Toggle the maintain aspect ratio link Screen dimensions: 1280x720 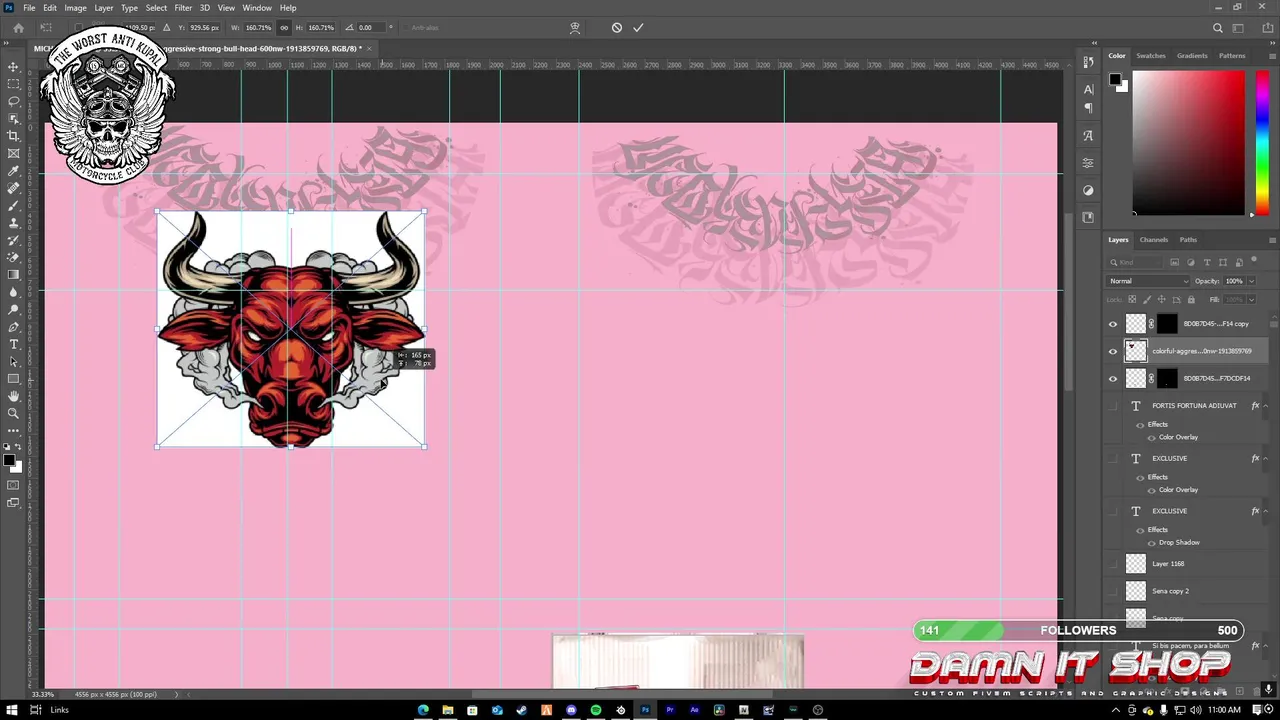[284, 28]
